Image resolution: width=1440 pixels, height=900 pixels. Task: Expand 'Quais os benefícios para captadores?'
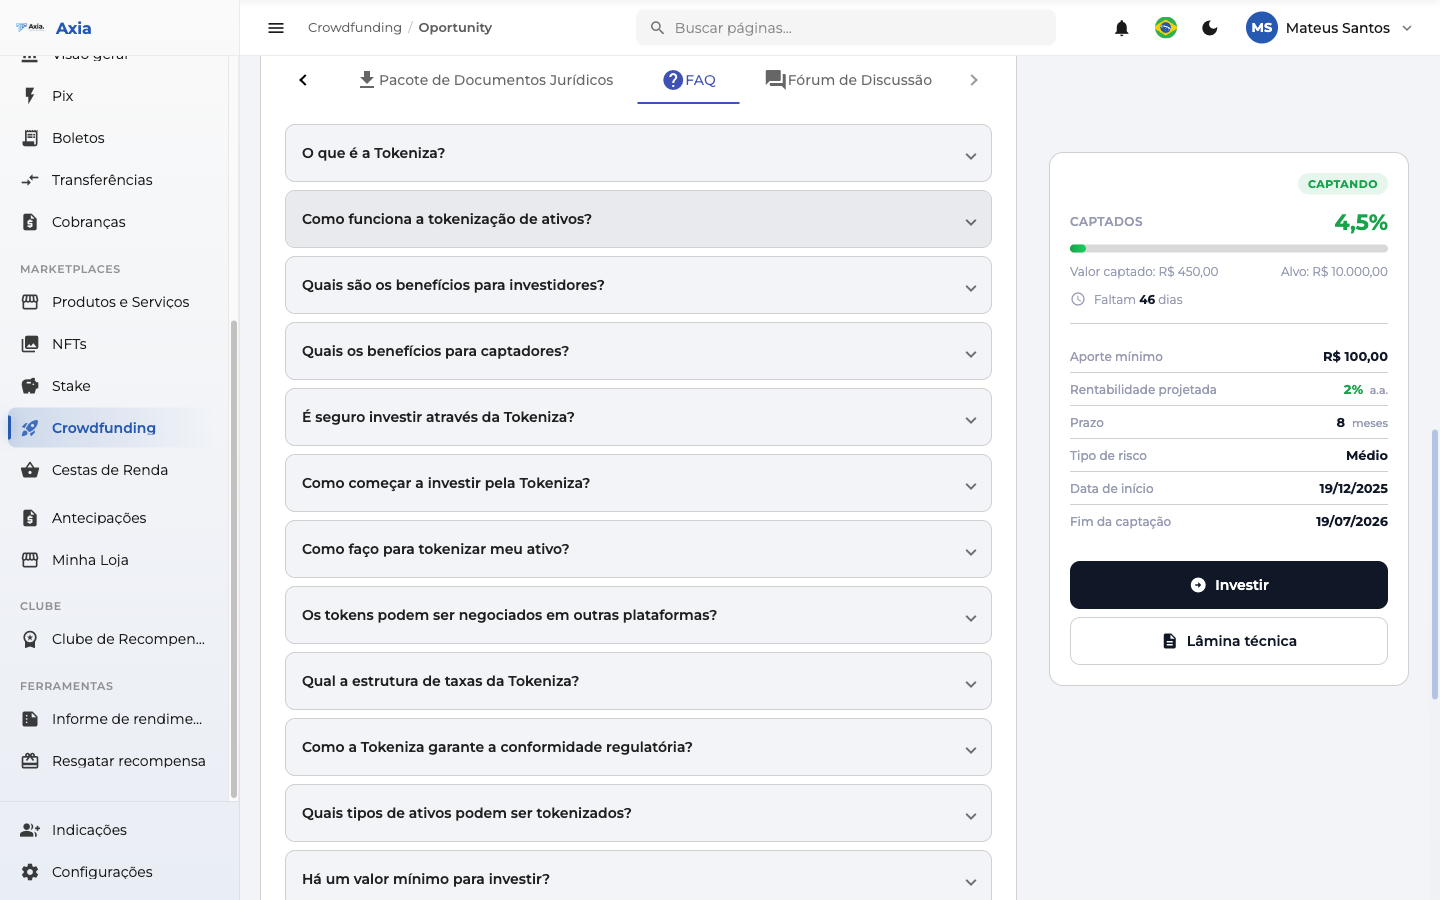(x=638, y=351)
